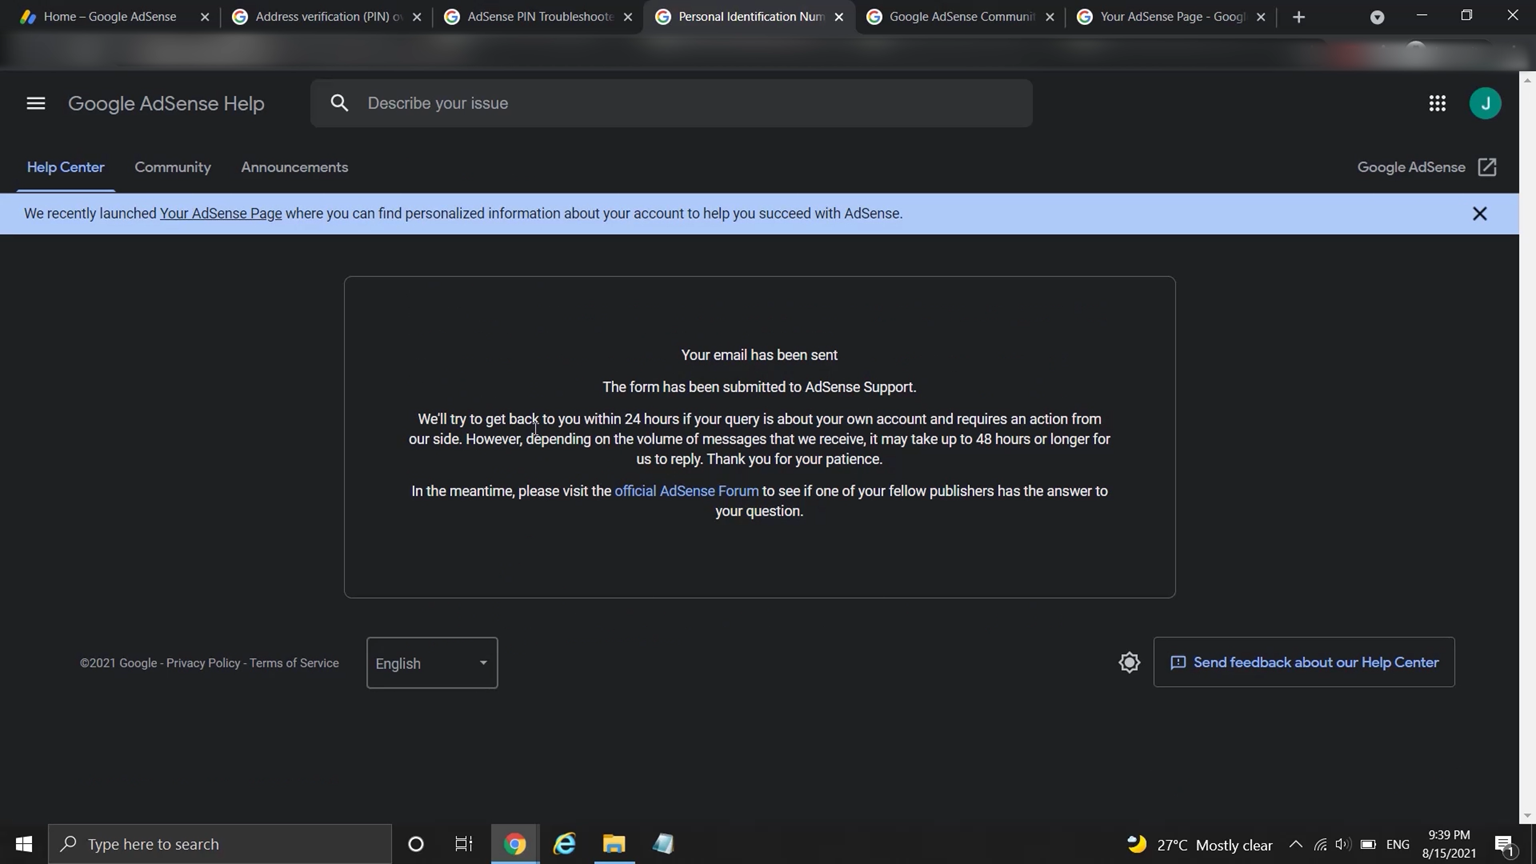Screen dimensions: 1536x864
Task: Open the taskbar clock 9:39 PM
Action: coord(1449,844)
